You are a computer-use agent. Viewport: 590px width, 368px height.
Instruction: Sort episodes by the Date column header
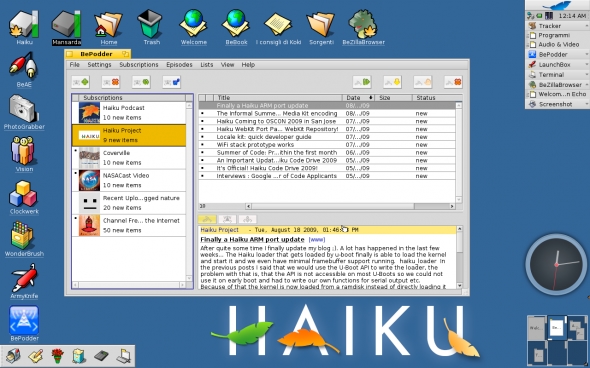[x=358, y=98]
